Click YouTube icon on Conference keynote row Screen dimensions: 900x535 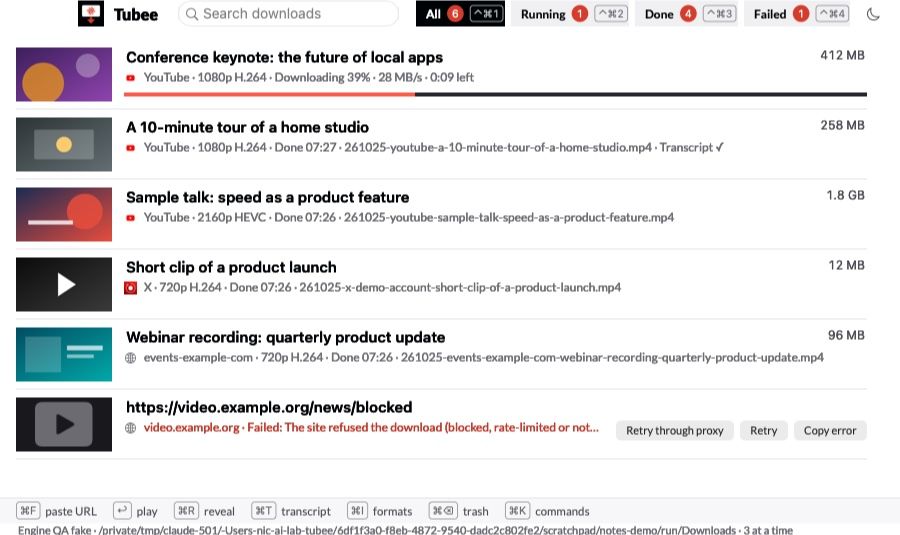point(131,77)
